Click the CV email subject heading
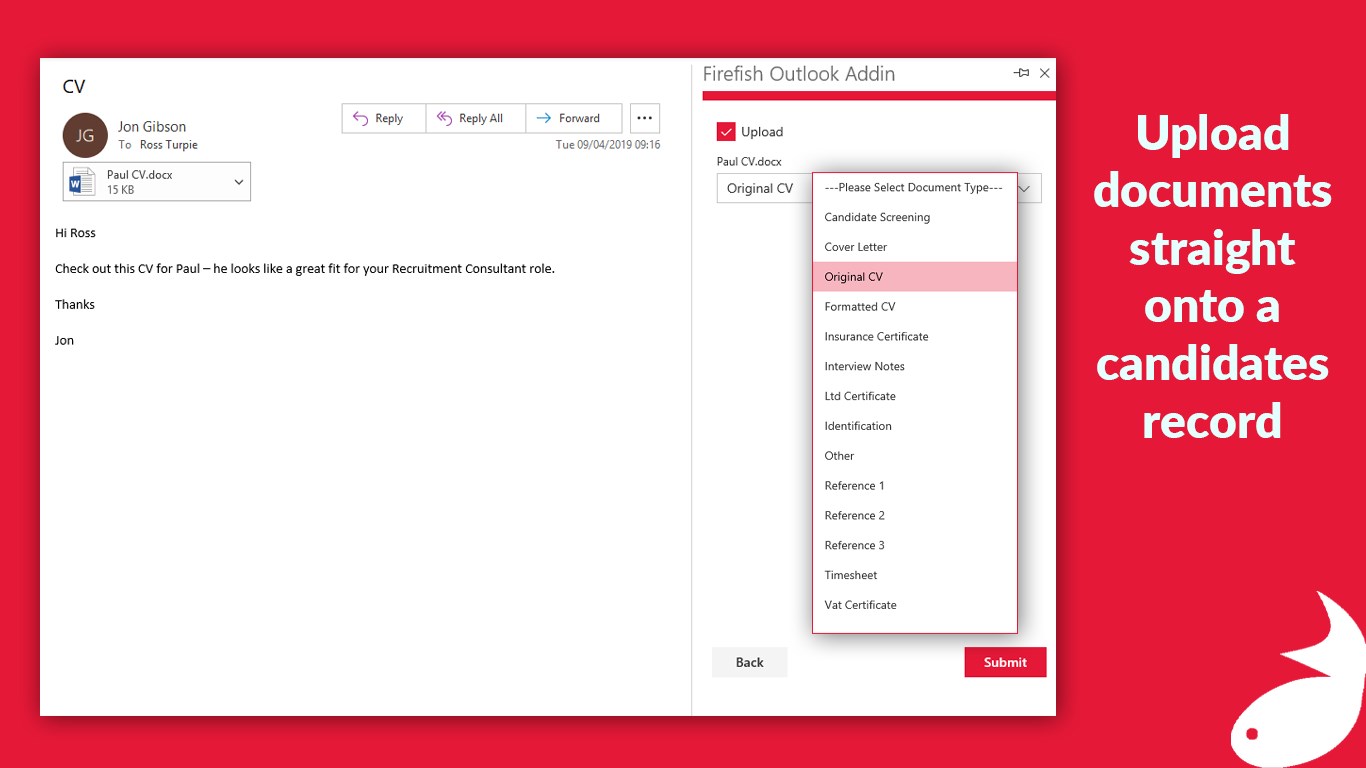Screen dimensions: 1366x768 [74, 87]
